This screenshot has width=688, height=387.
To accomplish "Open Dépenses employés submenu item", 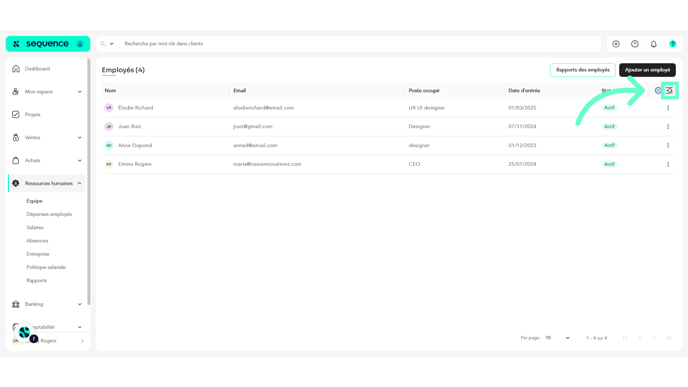I will (49, 214).
